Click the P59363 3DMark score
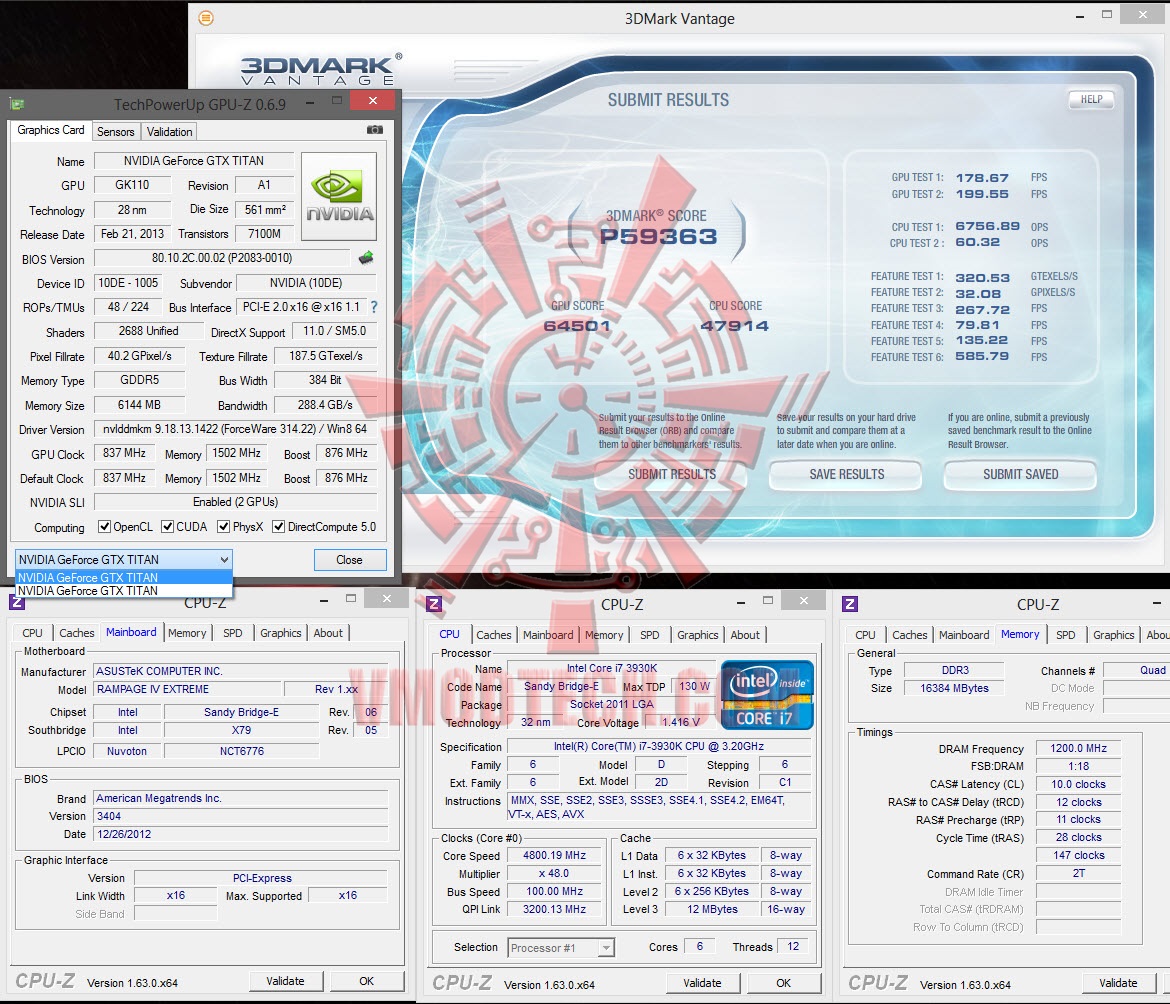The image size is (1170, 1004). [x=658, y=236]
